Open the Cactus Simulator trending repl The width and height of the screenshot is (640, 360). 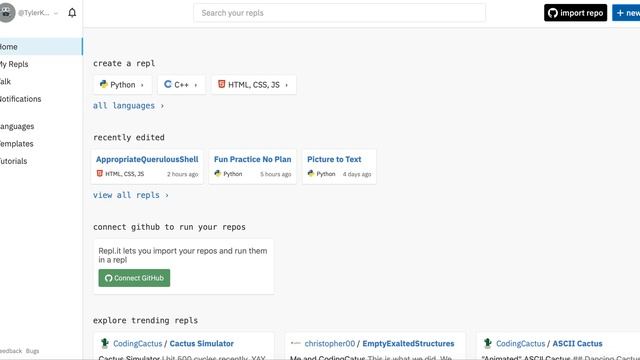click(x=202, y=344)
